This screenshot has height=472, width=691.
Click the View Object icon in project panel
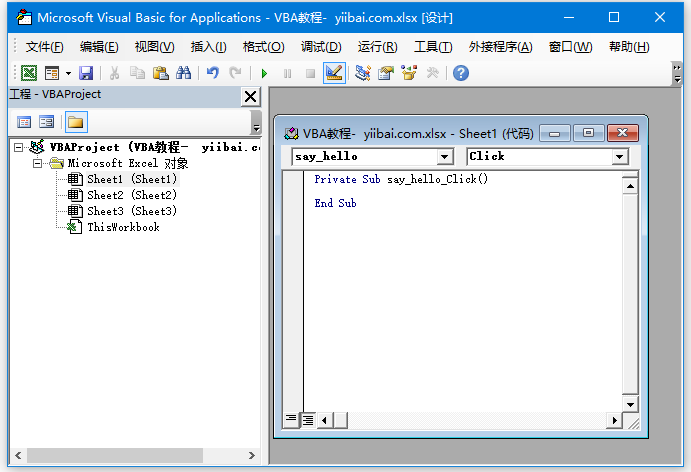46,122
